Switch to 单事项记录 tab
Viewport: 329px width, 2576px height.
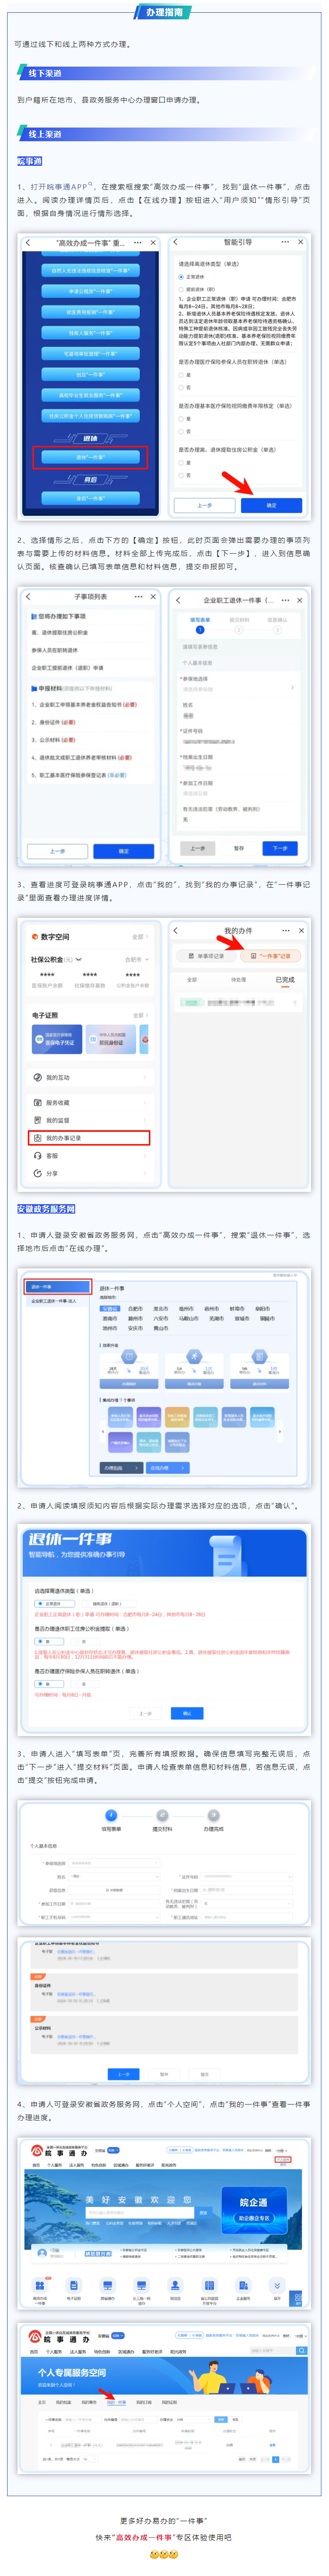[206, 955]
